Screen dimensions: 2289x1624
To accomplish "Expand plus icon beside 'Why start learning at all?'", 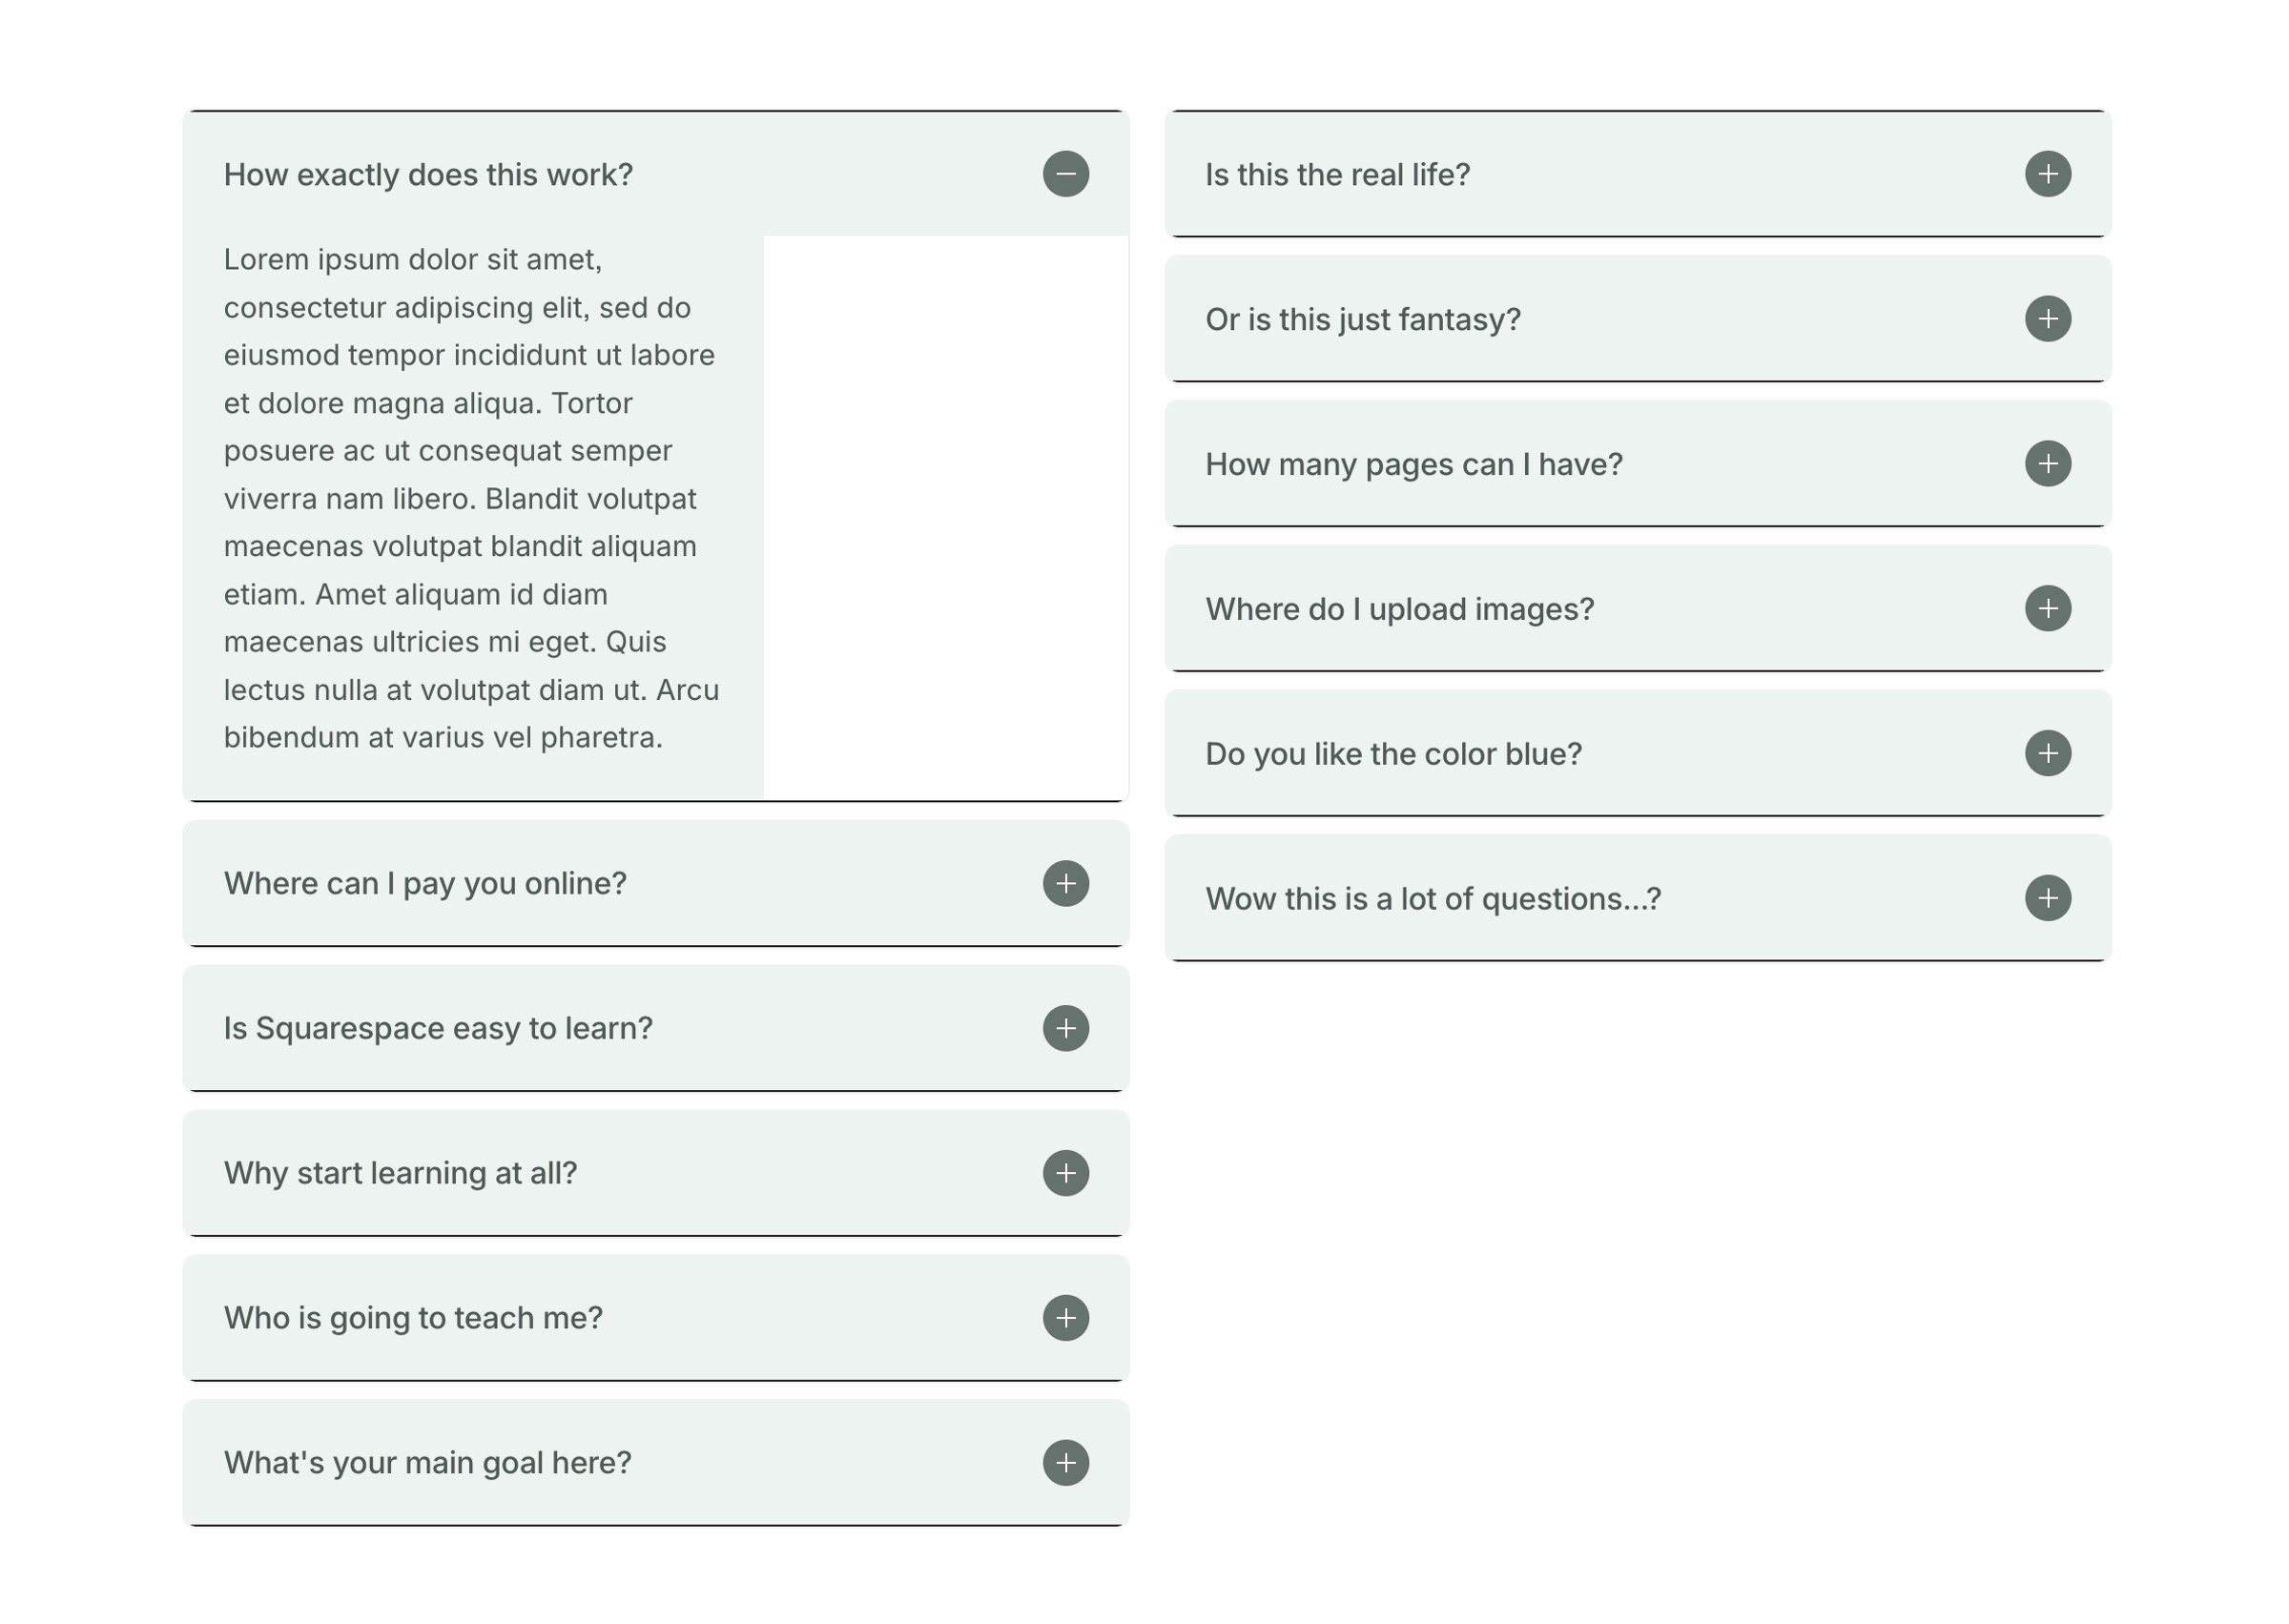I will click(x=1066, y=1173).
